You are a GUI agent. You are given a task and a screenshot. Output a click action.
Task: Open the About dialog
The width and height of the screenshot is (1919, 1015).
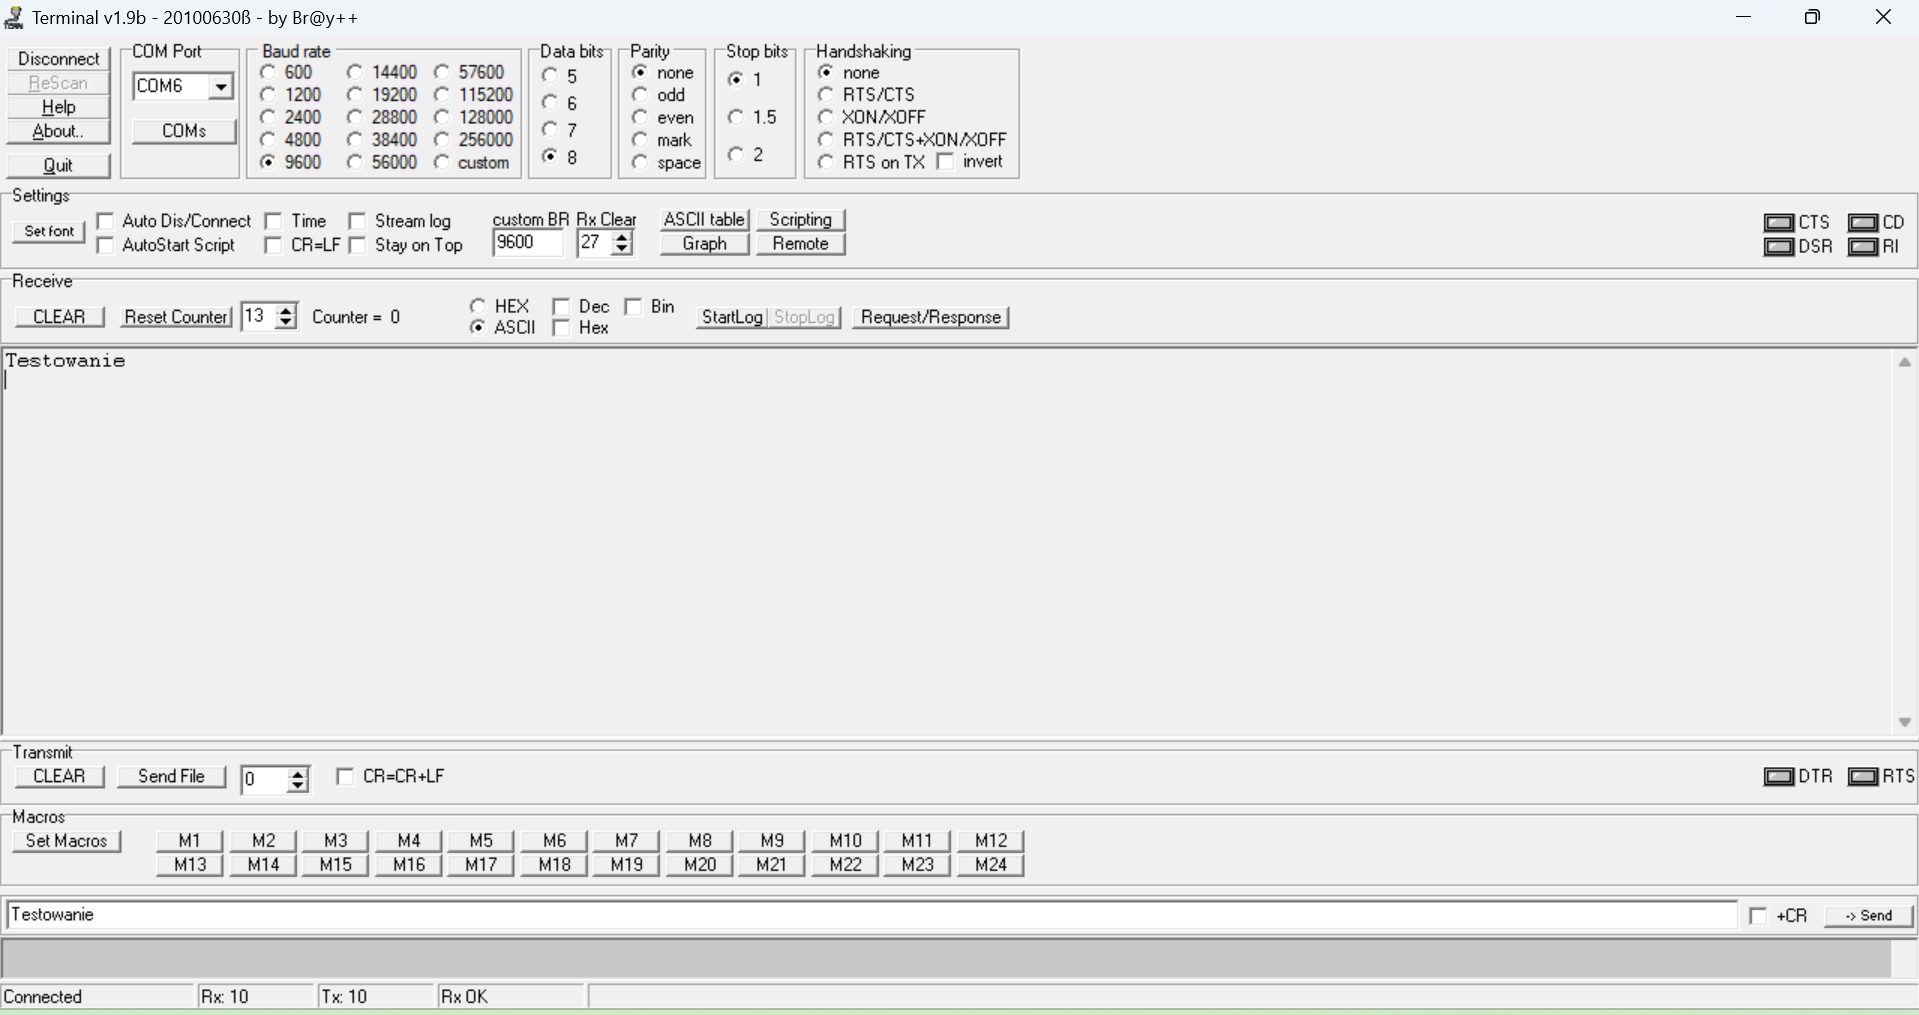point(59,131)
